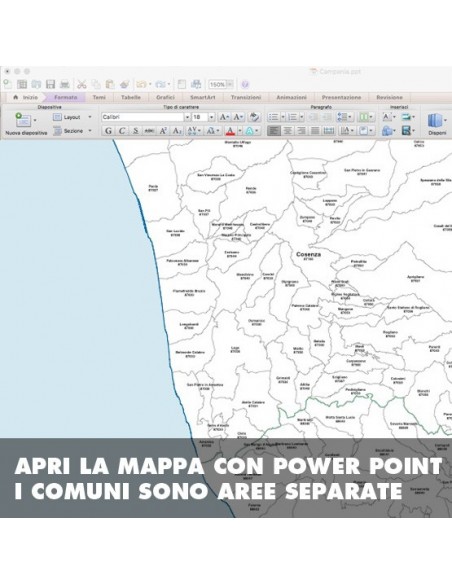Image resolution: width=452 pixels, height=584 pixels.
Task: Click the Format Painter brush icon
Action: click(124, 85)
